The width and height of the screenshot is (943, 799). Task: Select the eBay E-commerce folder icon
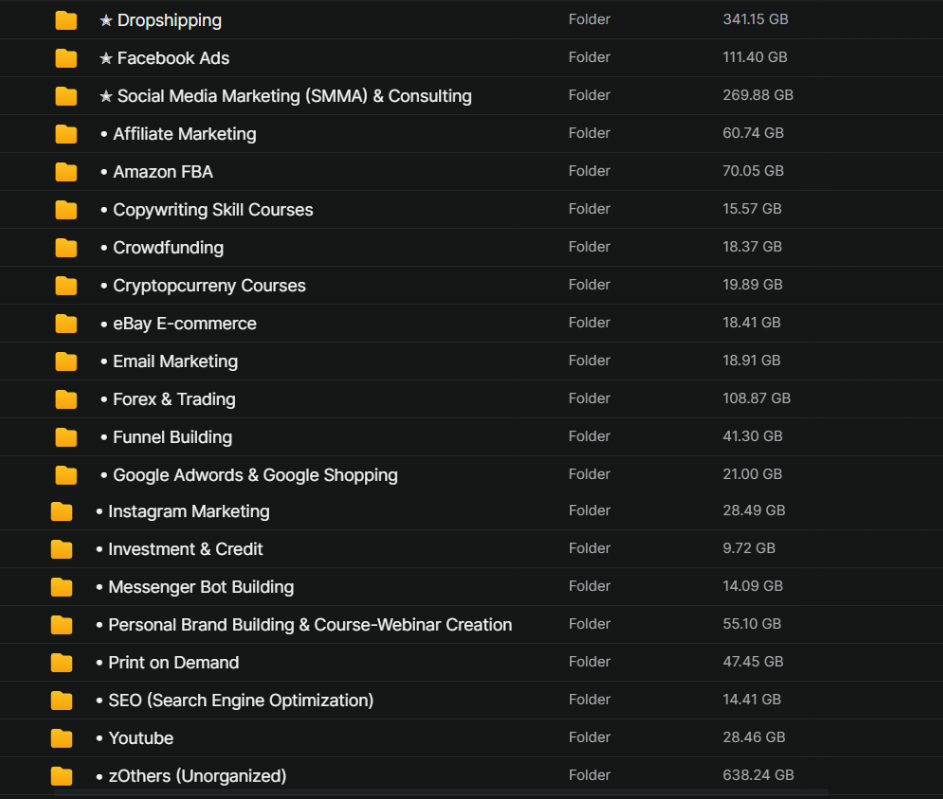[x=66, y=324]
